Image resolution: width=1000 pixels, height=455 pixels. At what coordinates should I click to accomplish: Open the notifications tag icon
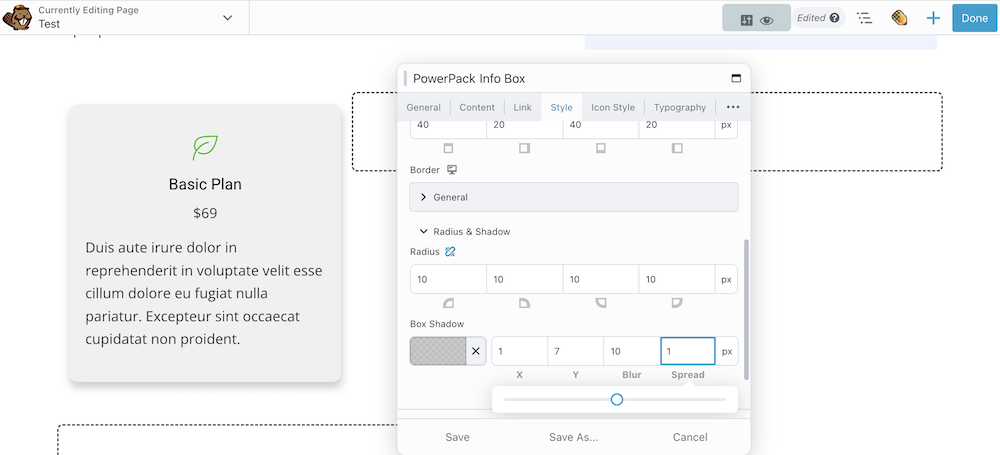(899, 18)
